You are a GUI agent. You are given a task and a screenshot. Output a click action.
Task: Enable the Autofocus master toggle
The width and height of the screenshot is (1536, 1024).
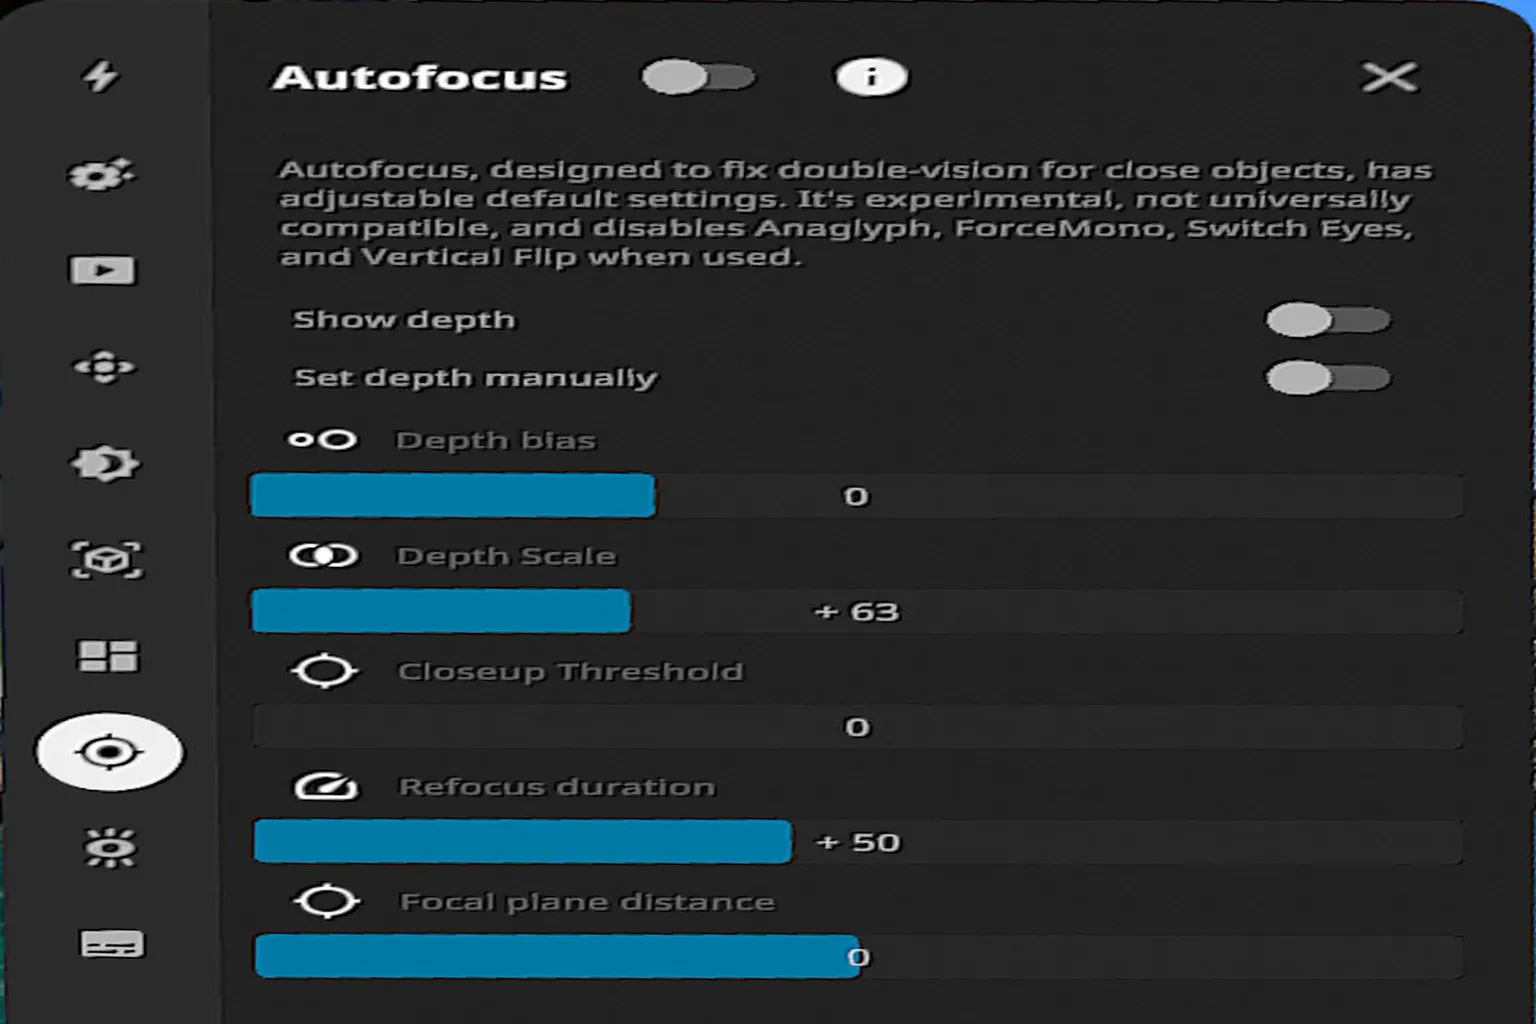701,77
